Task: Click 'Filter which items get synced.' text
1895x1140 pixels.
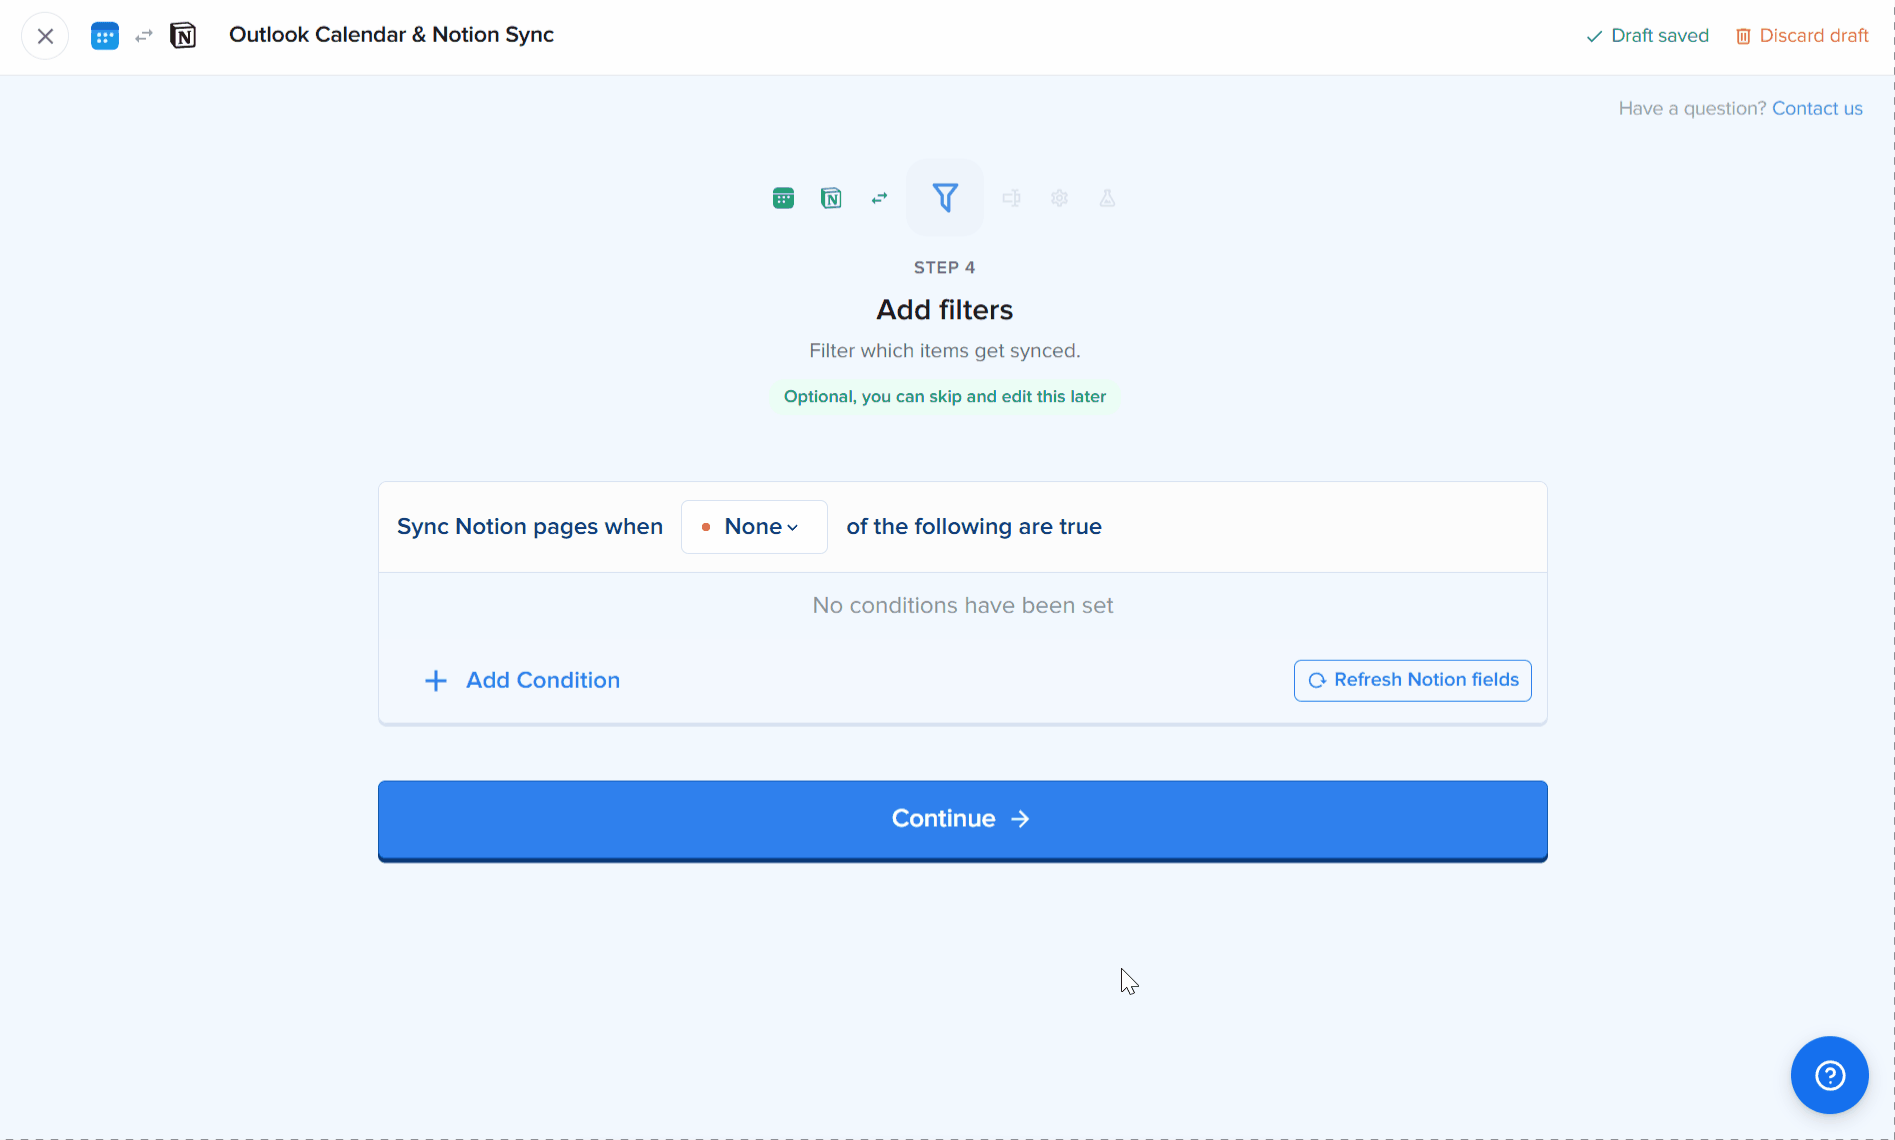Action: point(945,351)
